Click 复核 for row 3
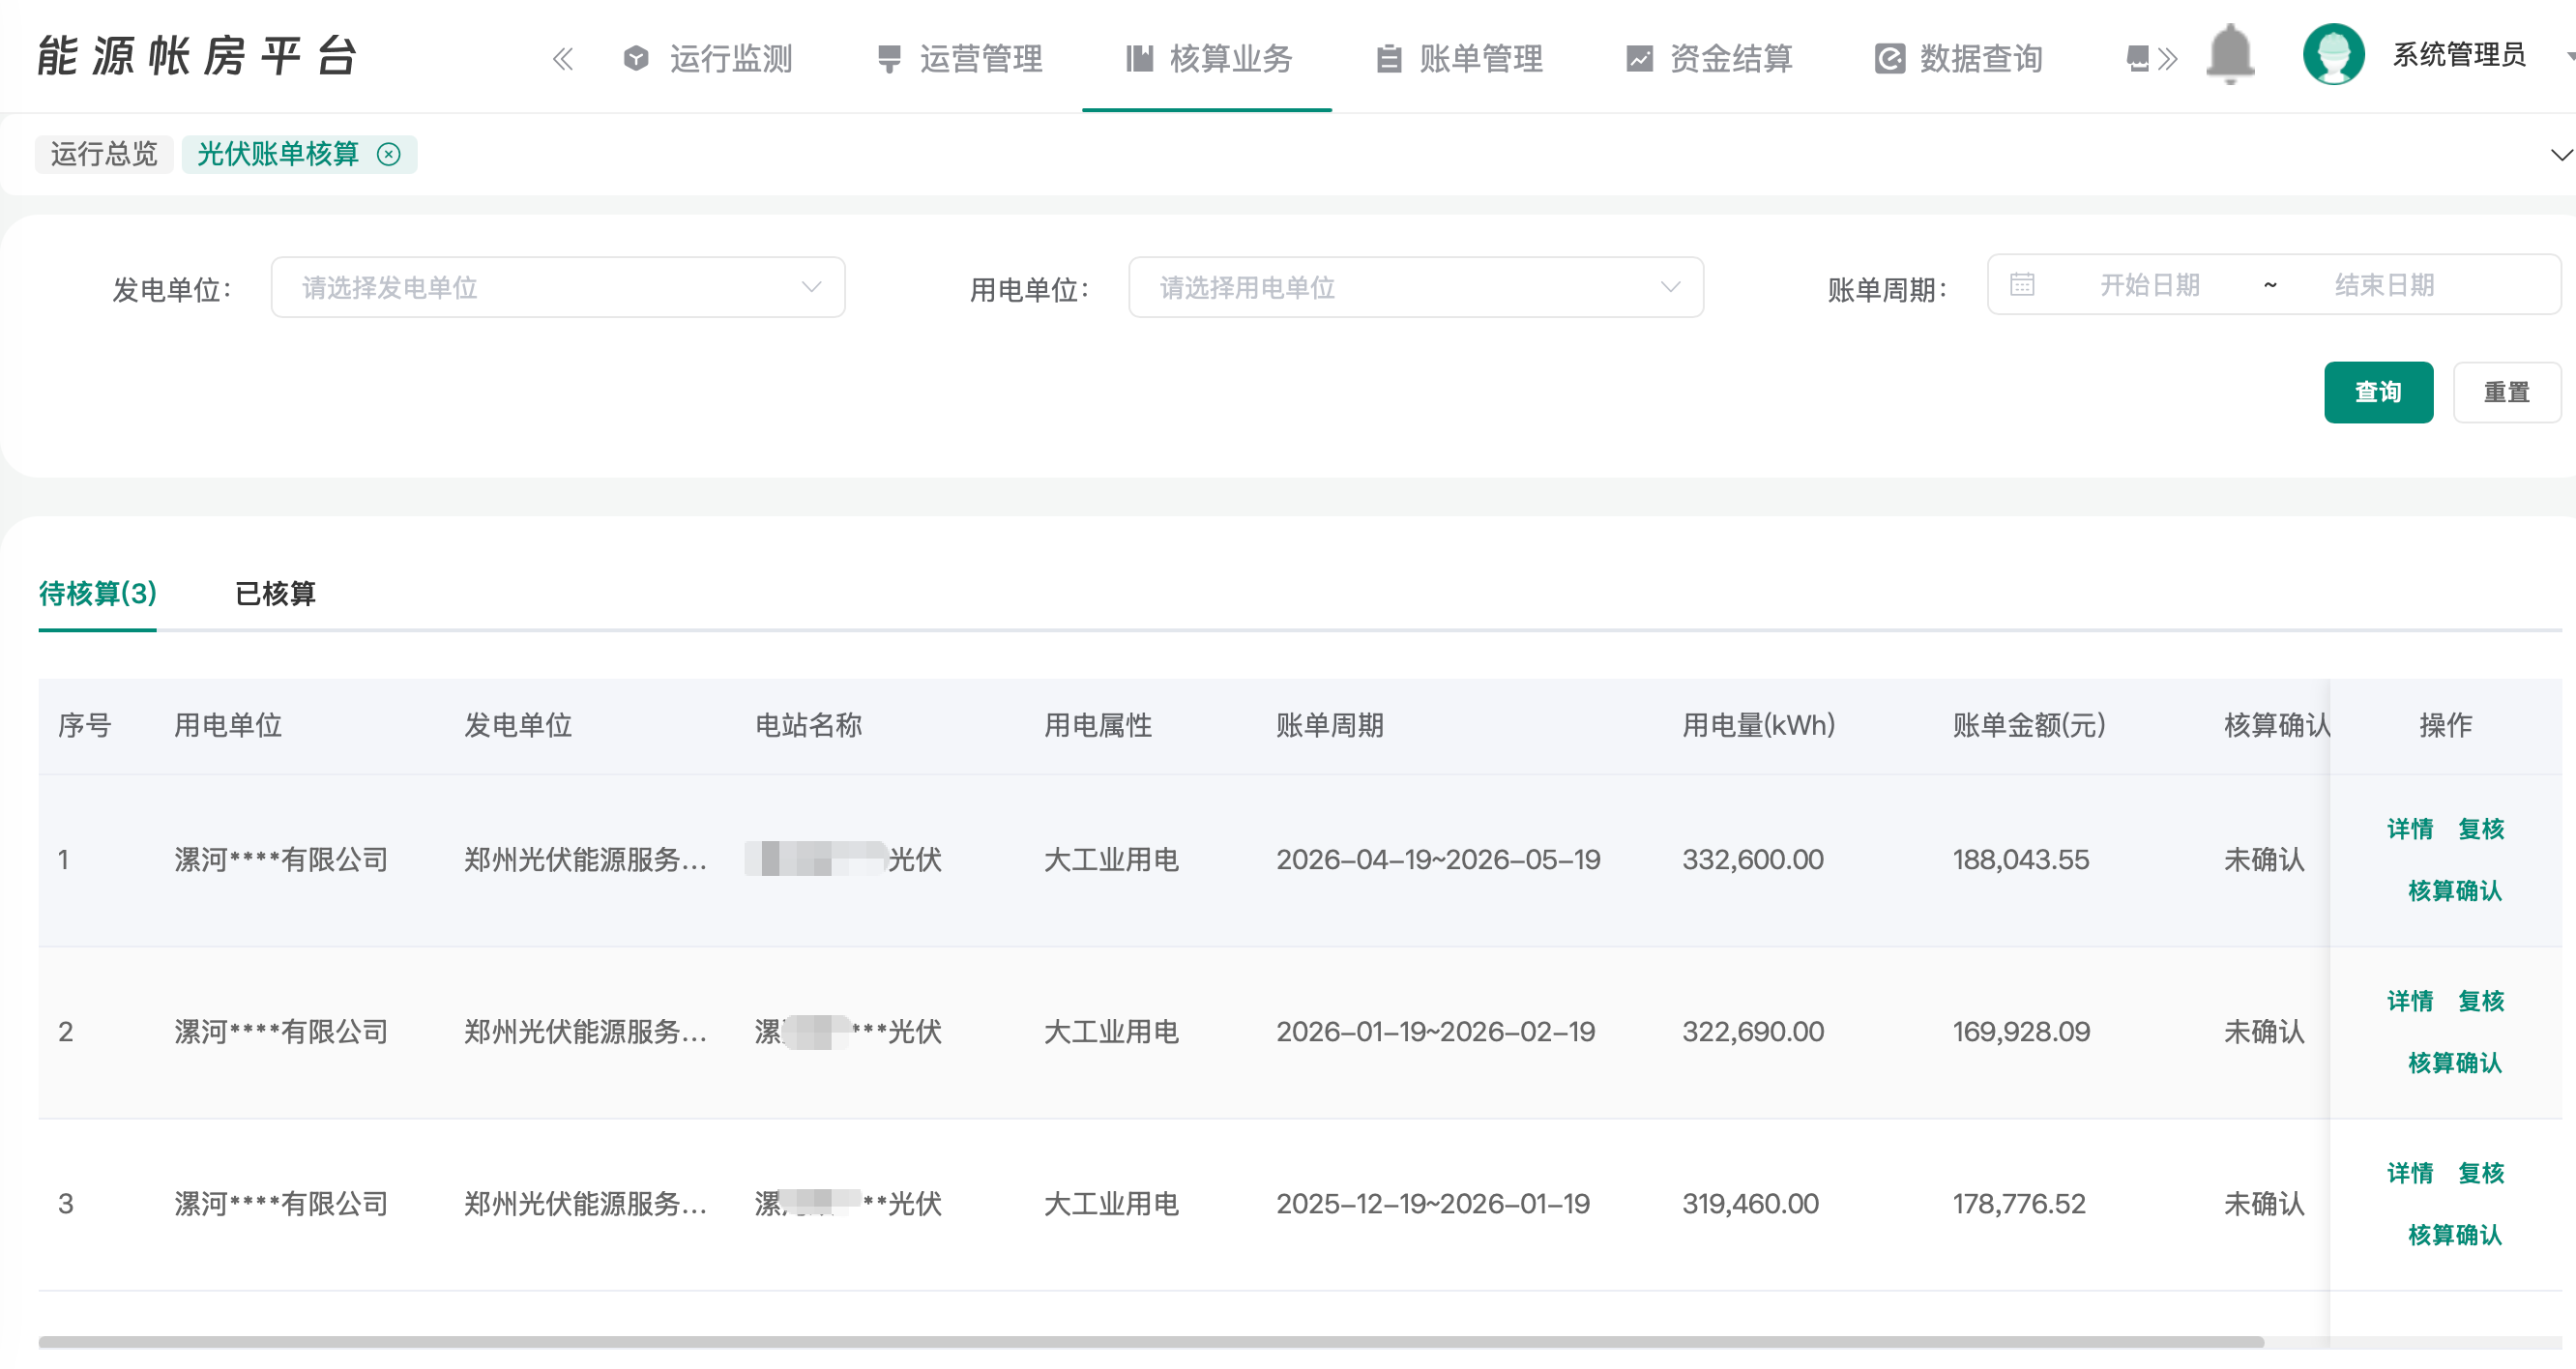The height and width of the screenshot is (1369, 2576). (2481, 1173)
